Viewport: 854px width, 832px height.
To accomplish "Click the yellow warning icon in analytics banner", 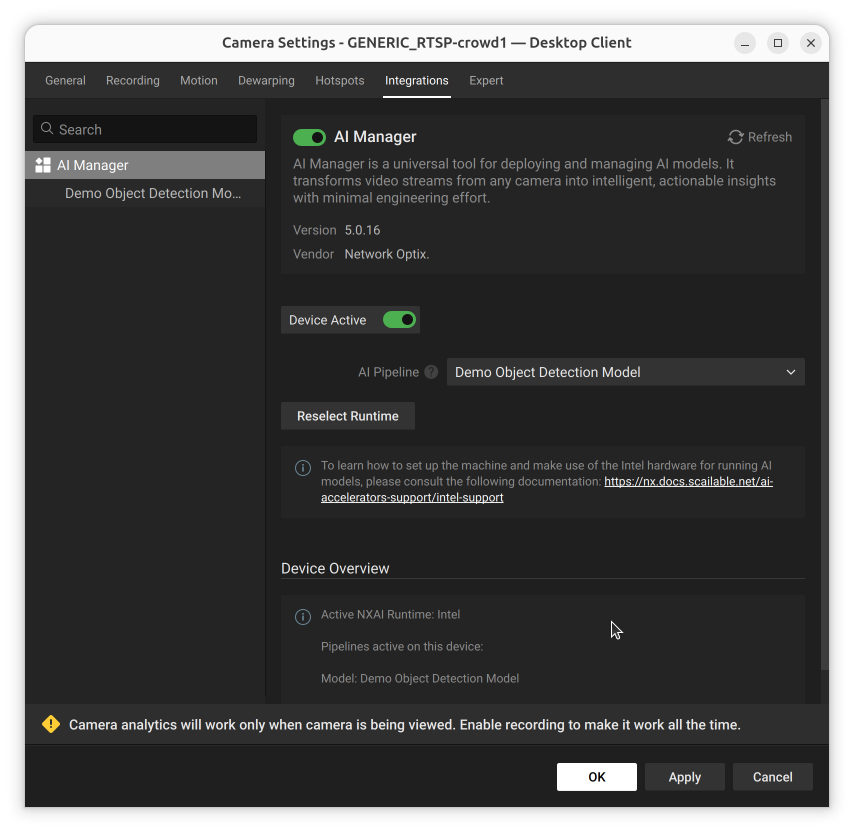I will (51, 724).
